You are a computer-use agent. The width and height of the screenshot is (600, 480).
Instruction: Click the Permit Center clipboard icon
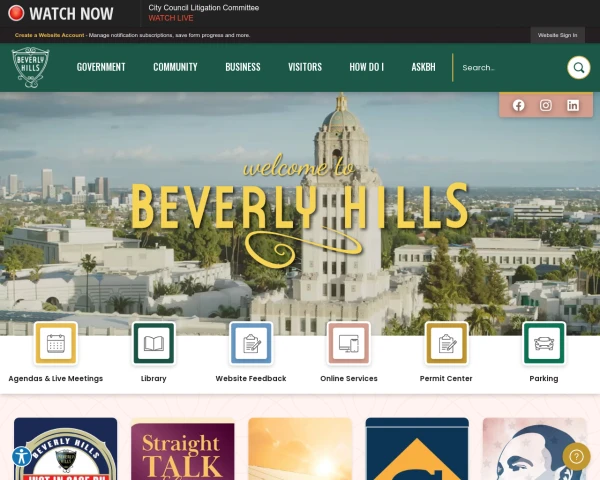point(446,343)
